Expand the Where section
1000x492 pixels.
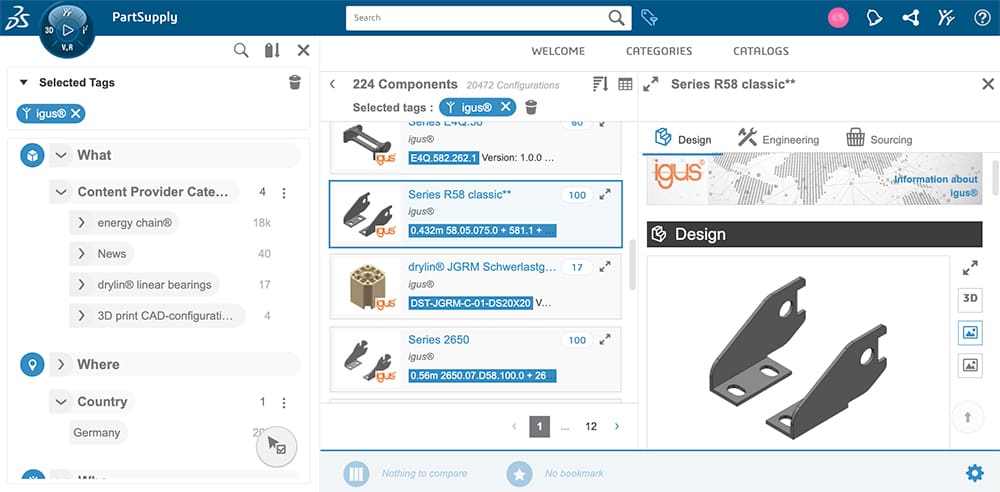point(61,364)
